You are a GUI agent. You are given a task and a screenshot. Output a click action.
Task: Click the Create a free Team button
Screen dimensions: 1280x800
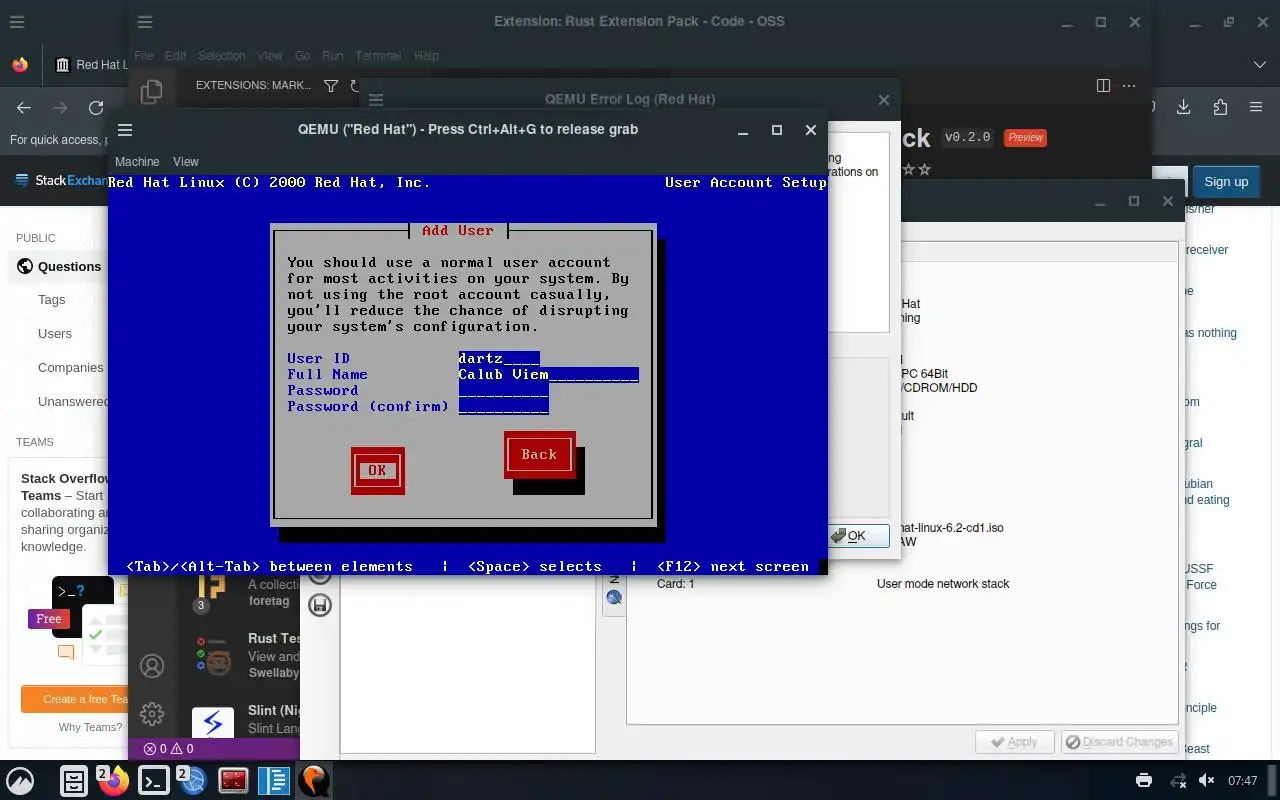coord(75,699)
